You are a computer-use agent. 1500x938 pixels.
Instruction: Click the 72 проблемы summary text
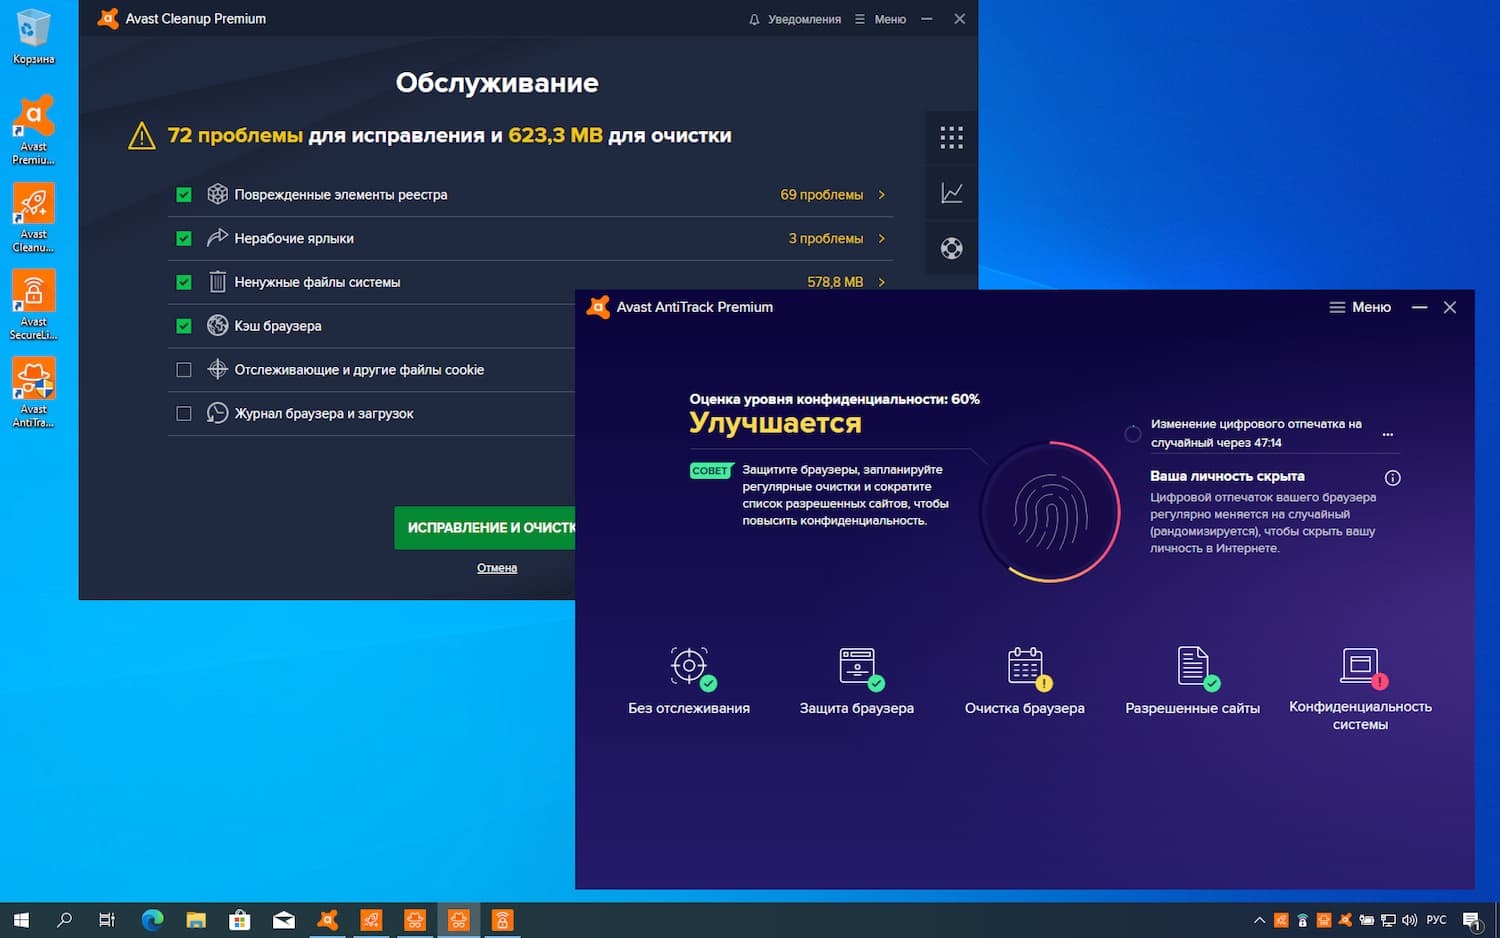(235, 135)
